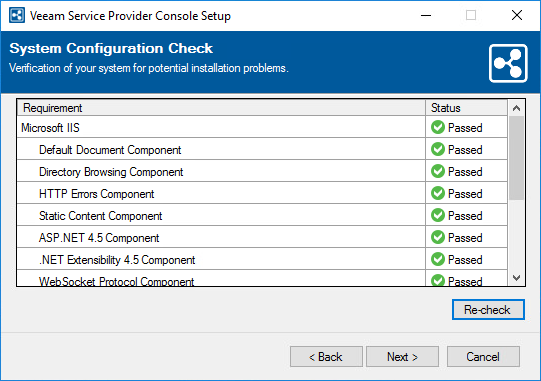Proceed with the Next button
This screenshot has width=541, height=381.
(402, 356)
